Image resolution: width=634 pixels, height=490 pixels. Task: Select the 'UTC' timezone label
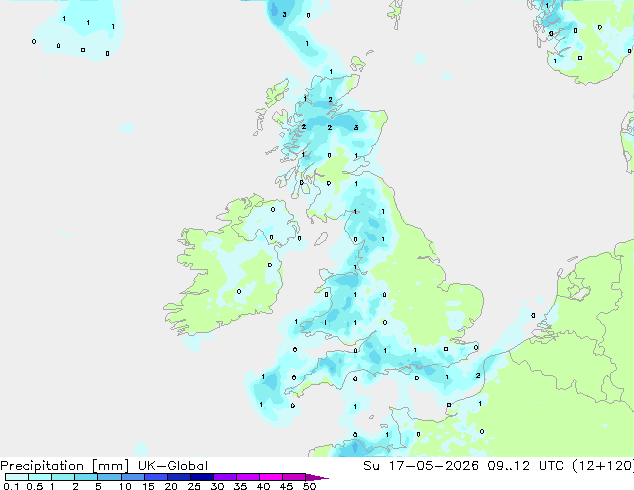(552, 466)
